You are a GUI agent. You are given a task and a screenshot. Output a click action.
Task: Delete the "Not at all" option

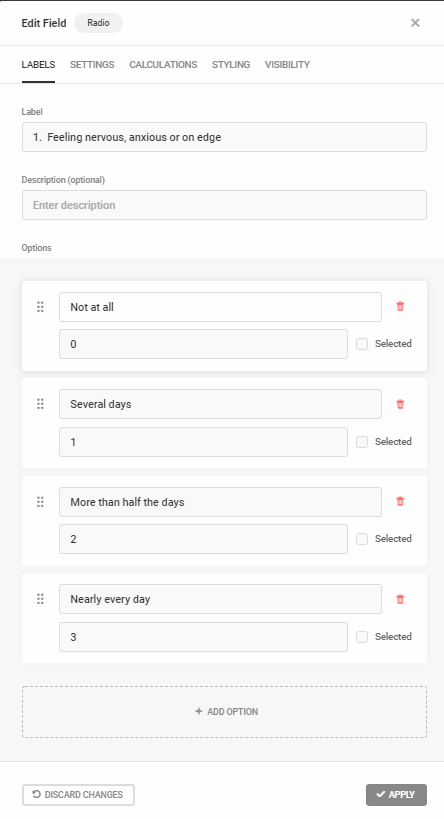[x=400, y=306]
